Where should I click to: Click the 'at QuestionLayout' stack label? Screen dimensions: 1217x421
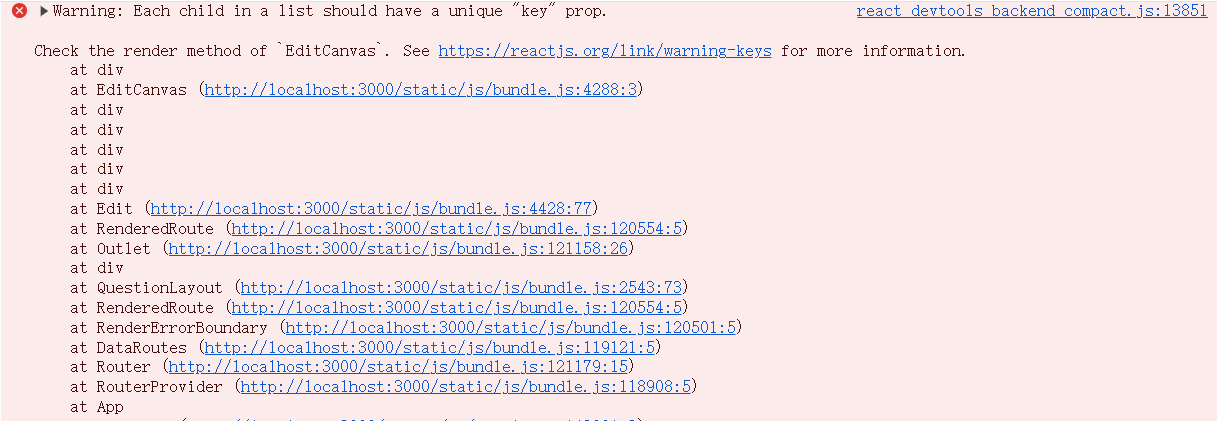point(146,288)
